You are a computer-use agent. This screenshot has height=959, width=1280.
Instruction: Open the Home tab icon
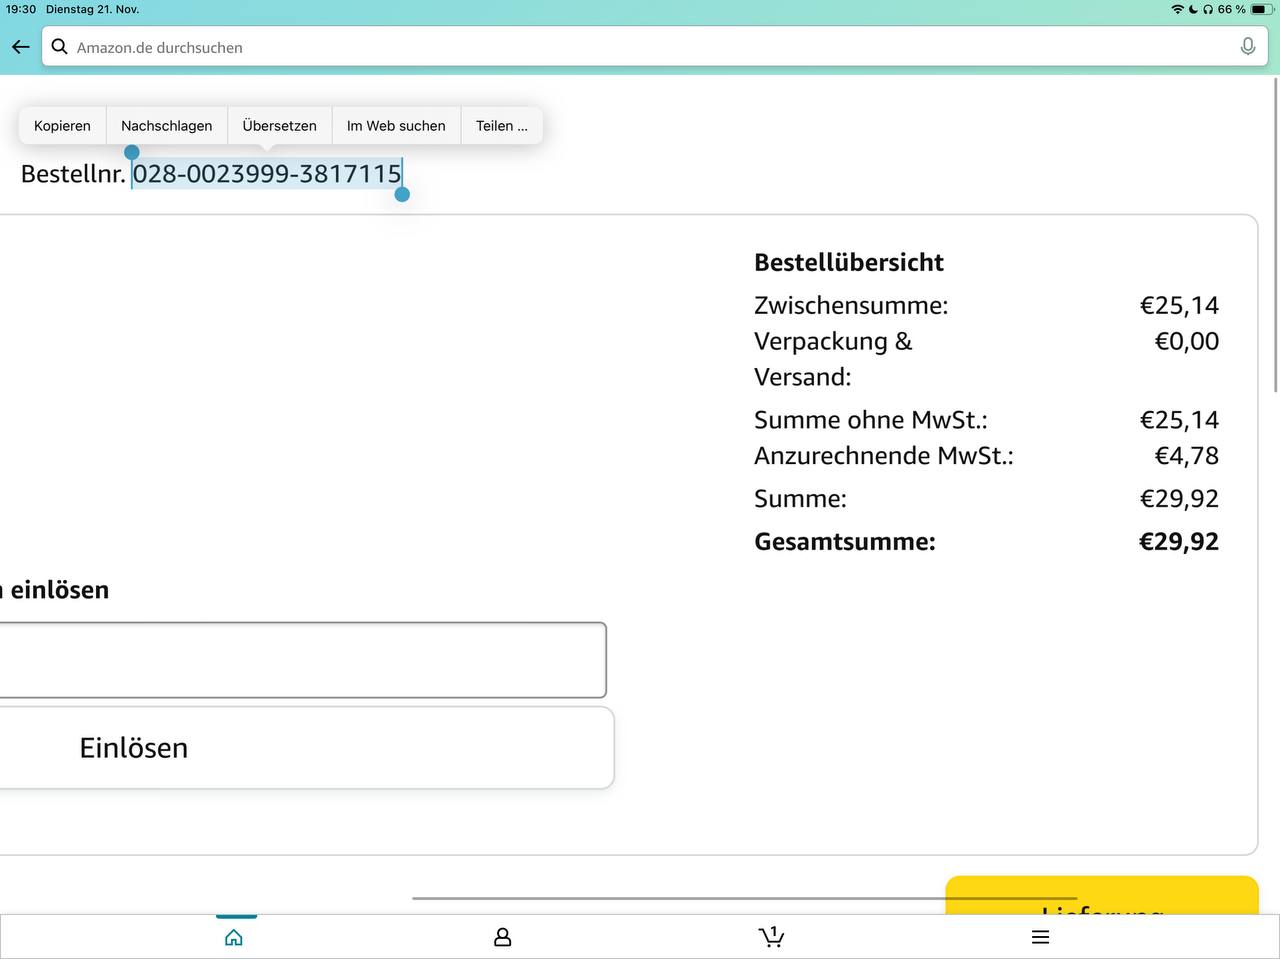(x=234, y=937)
